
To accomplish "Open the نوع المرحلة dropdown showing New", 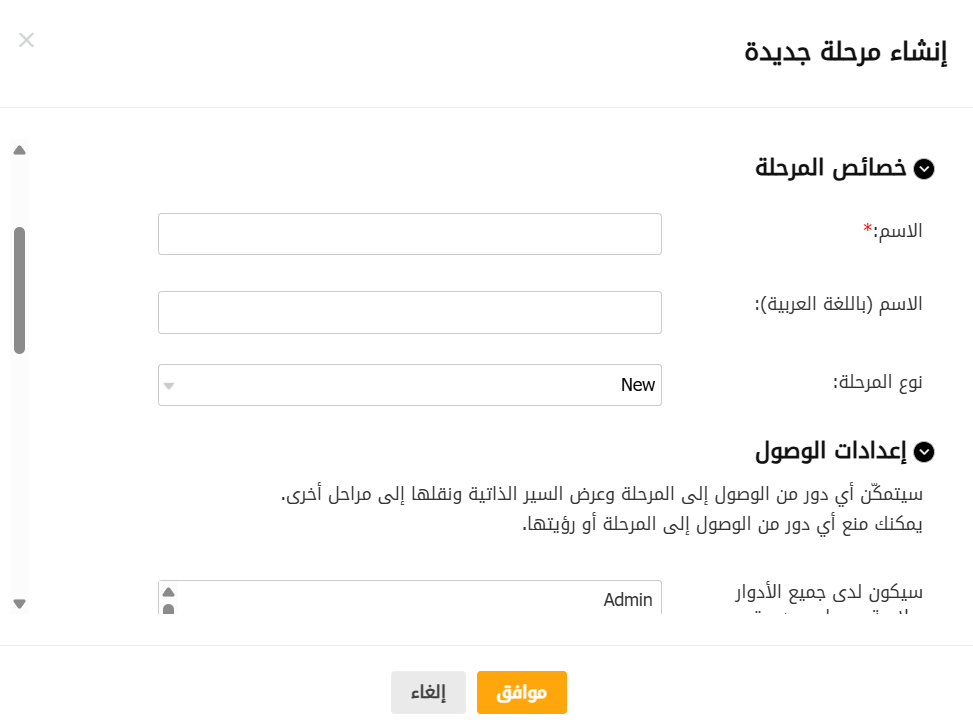I will coord(410,385).
